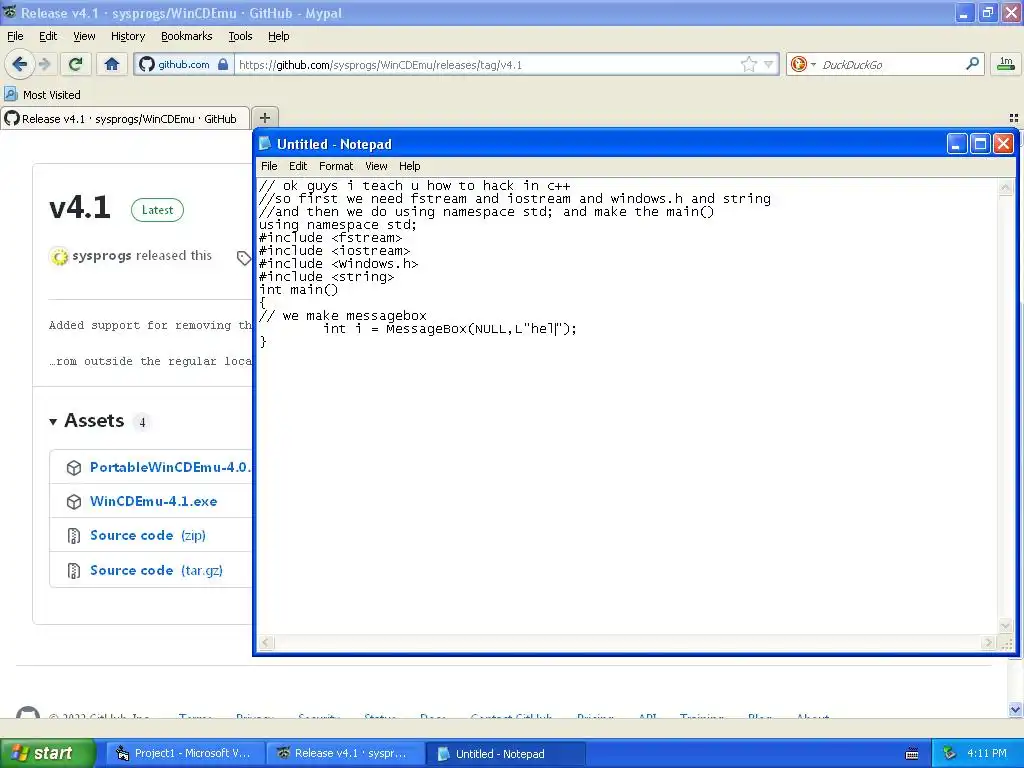Click the MessageBox code line in Notepad
1024x768 pixels.
[450, 328]
